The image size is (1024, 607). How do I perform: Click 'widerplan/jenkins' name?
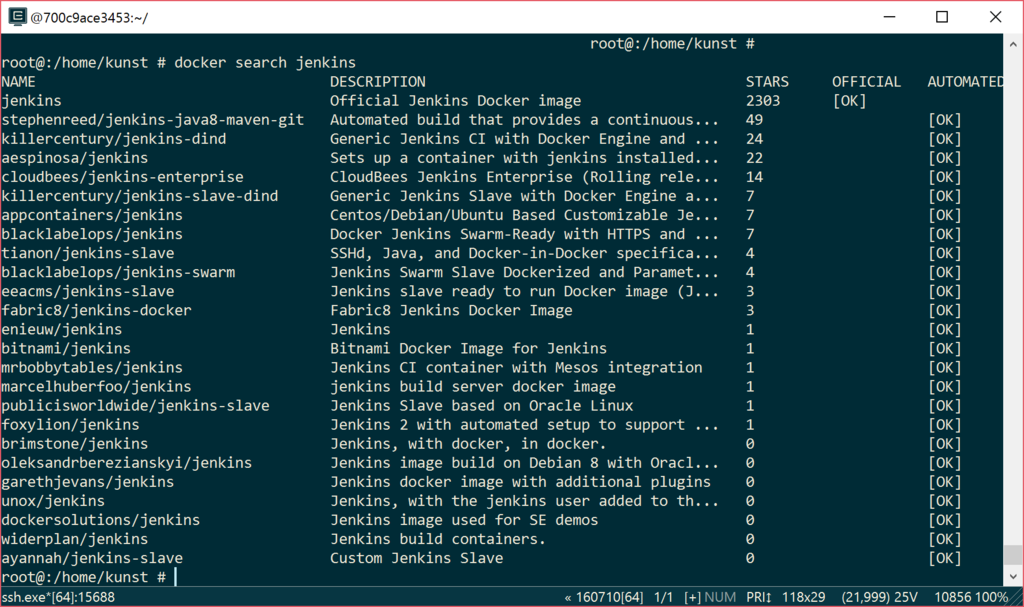click(x=74, y=539)
